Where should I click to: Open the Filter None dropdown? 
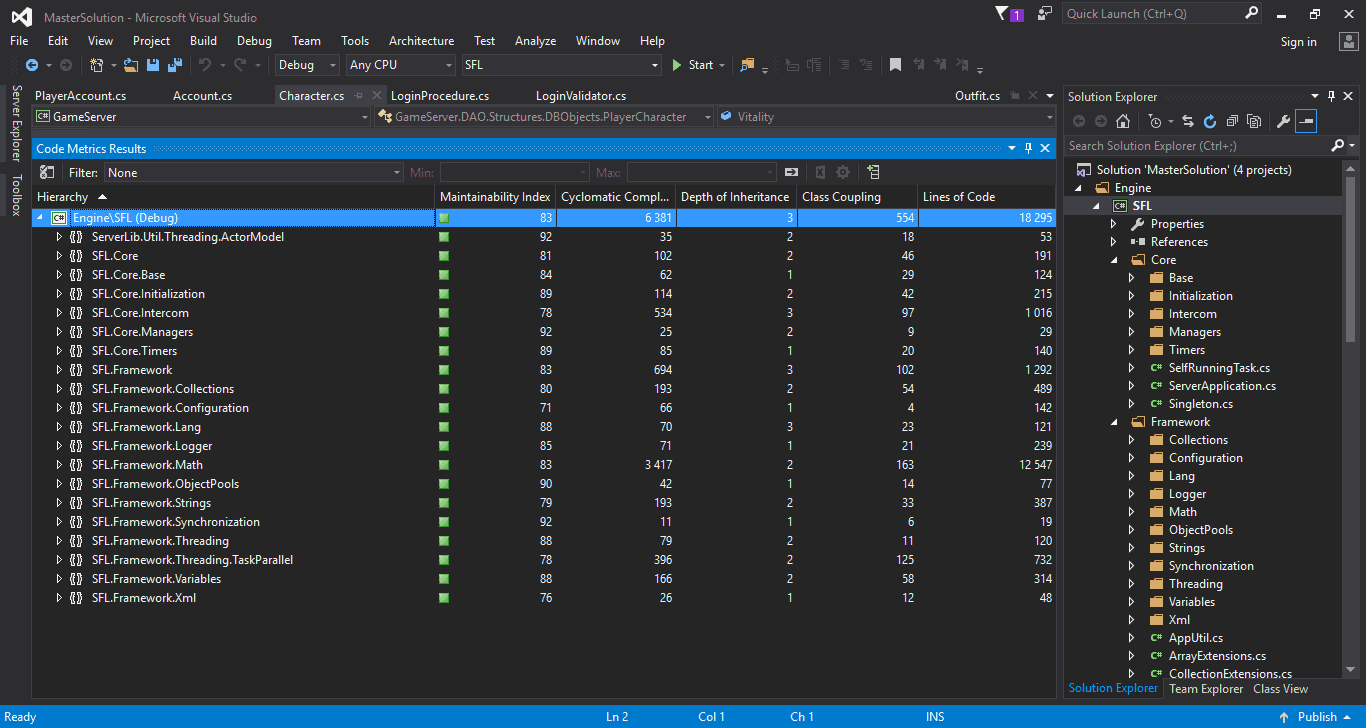(253, 172)
